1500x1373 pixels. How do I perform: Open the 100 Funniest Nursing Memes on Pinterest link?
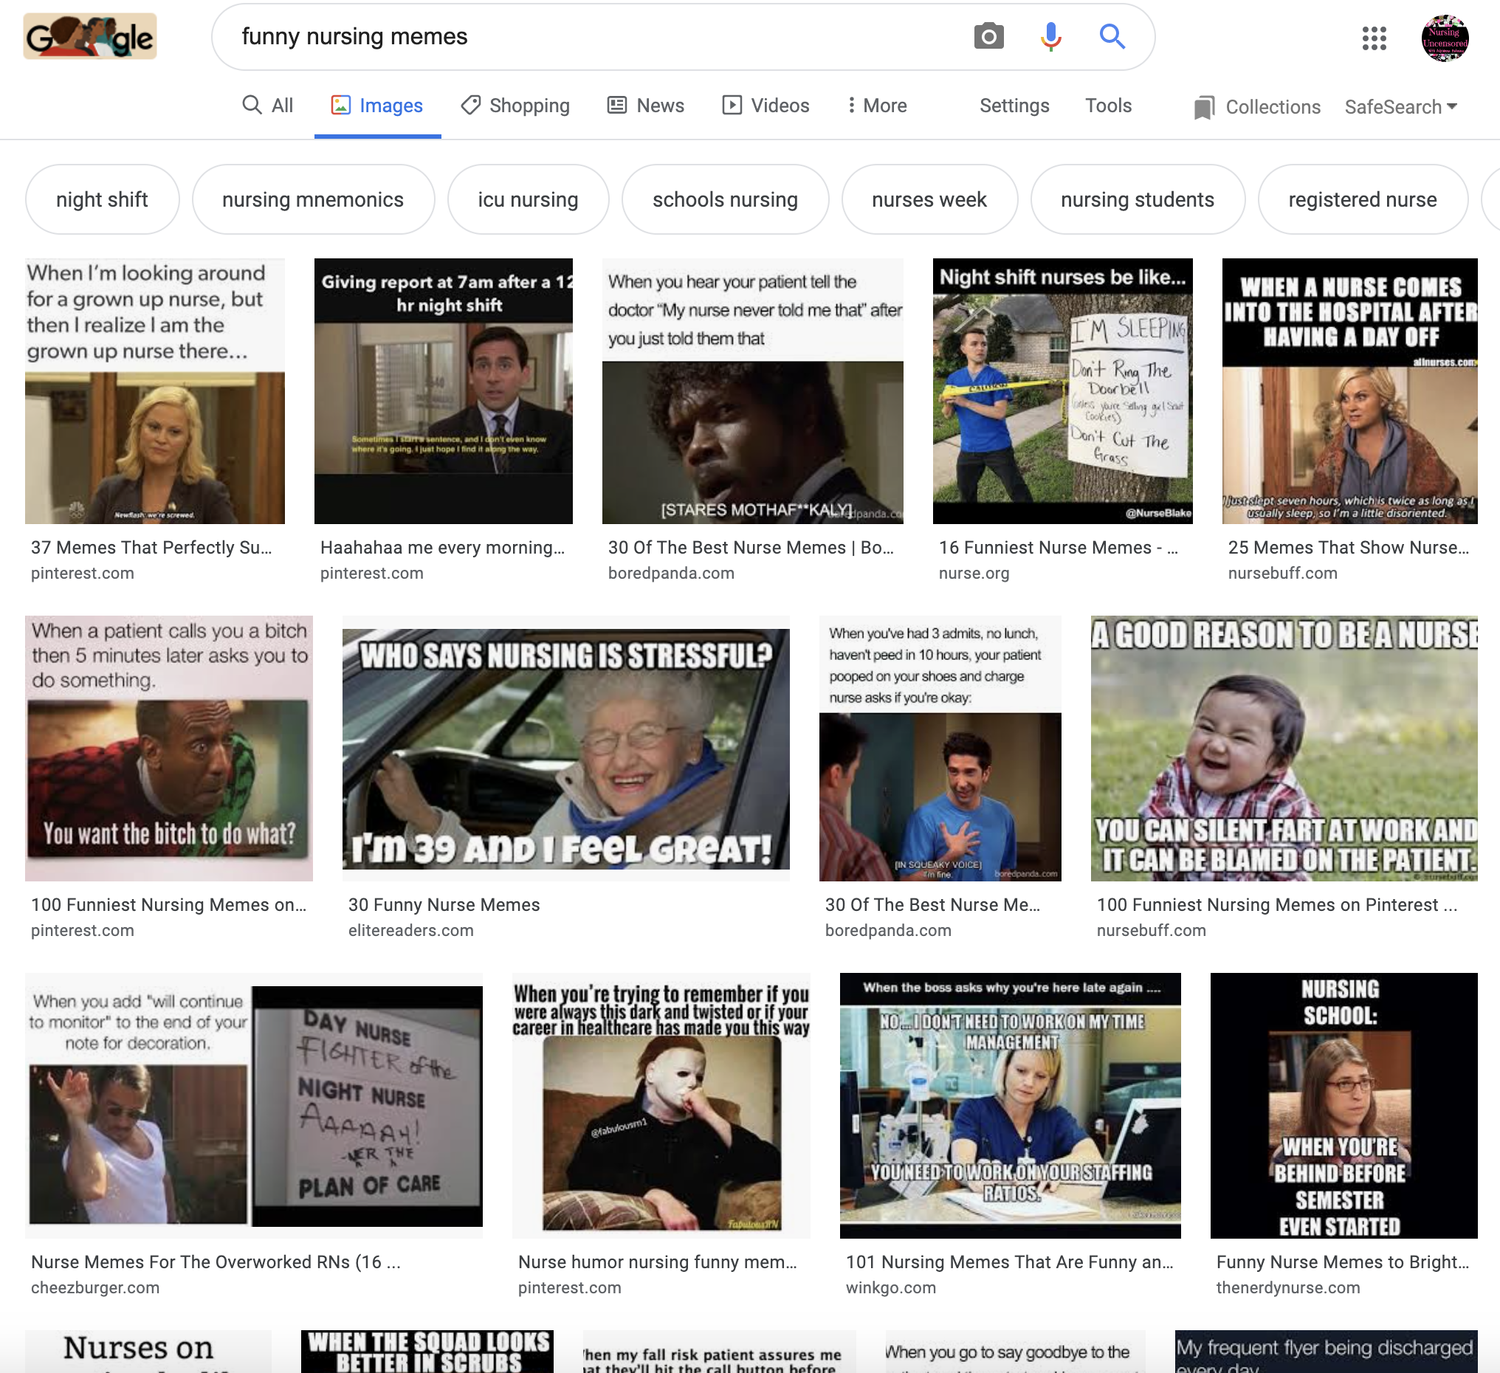coord(1277,905)
